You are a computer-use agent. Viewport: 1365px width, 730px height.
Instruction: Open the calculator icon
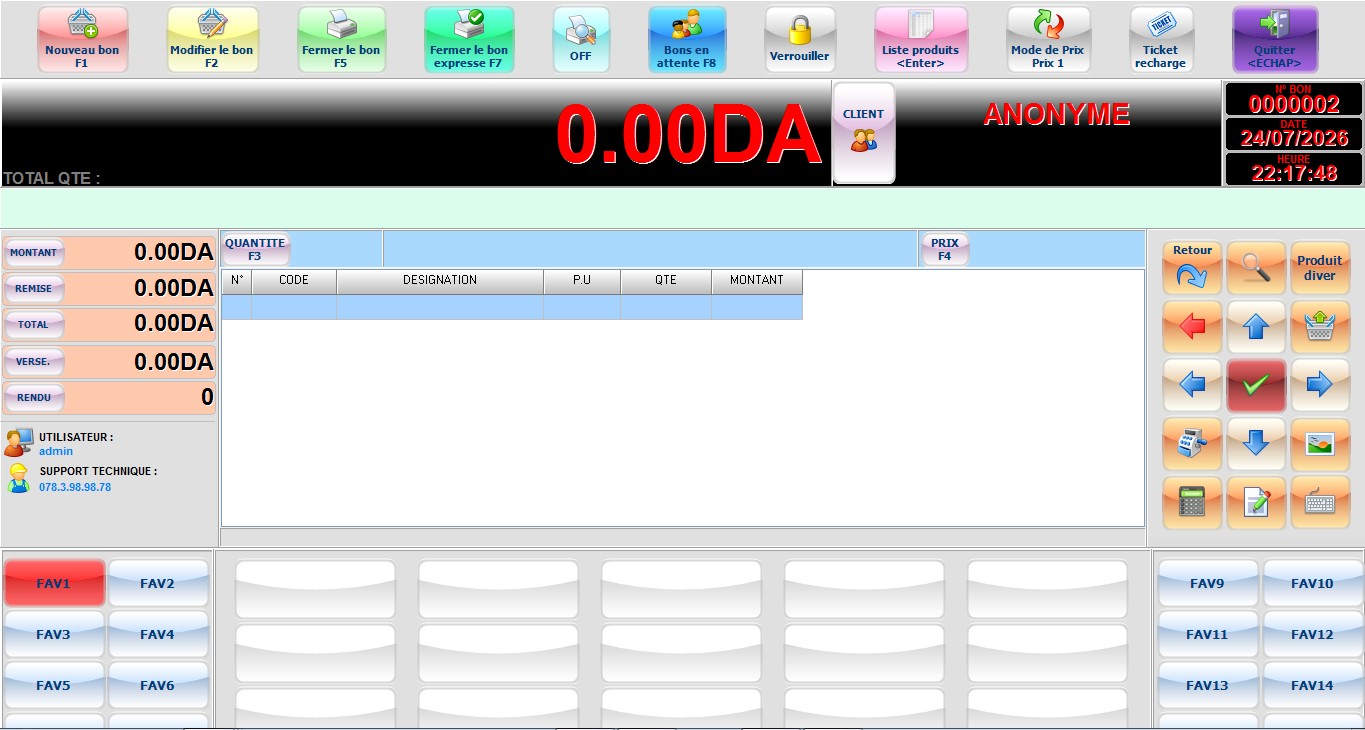(x=1192, y=503)
